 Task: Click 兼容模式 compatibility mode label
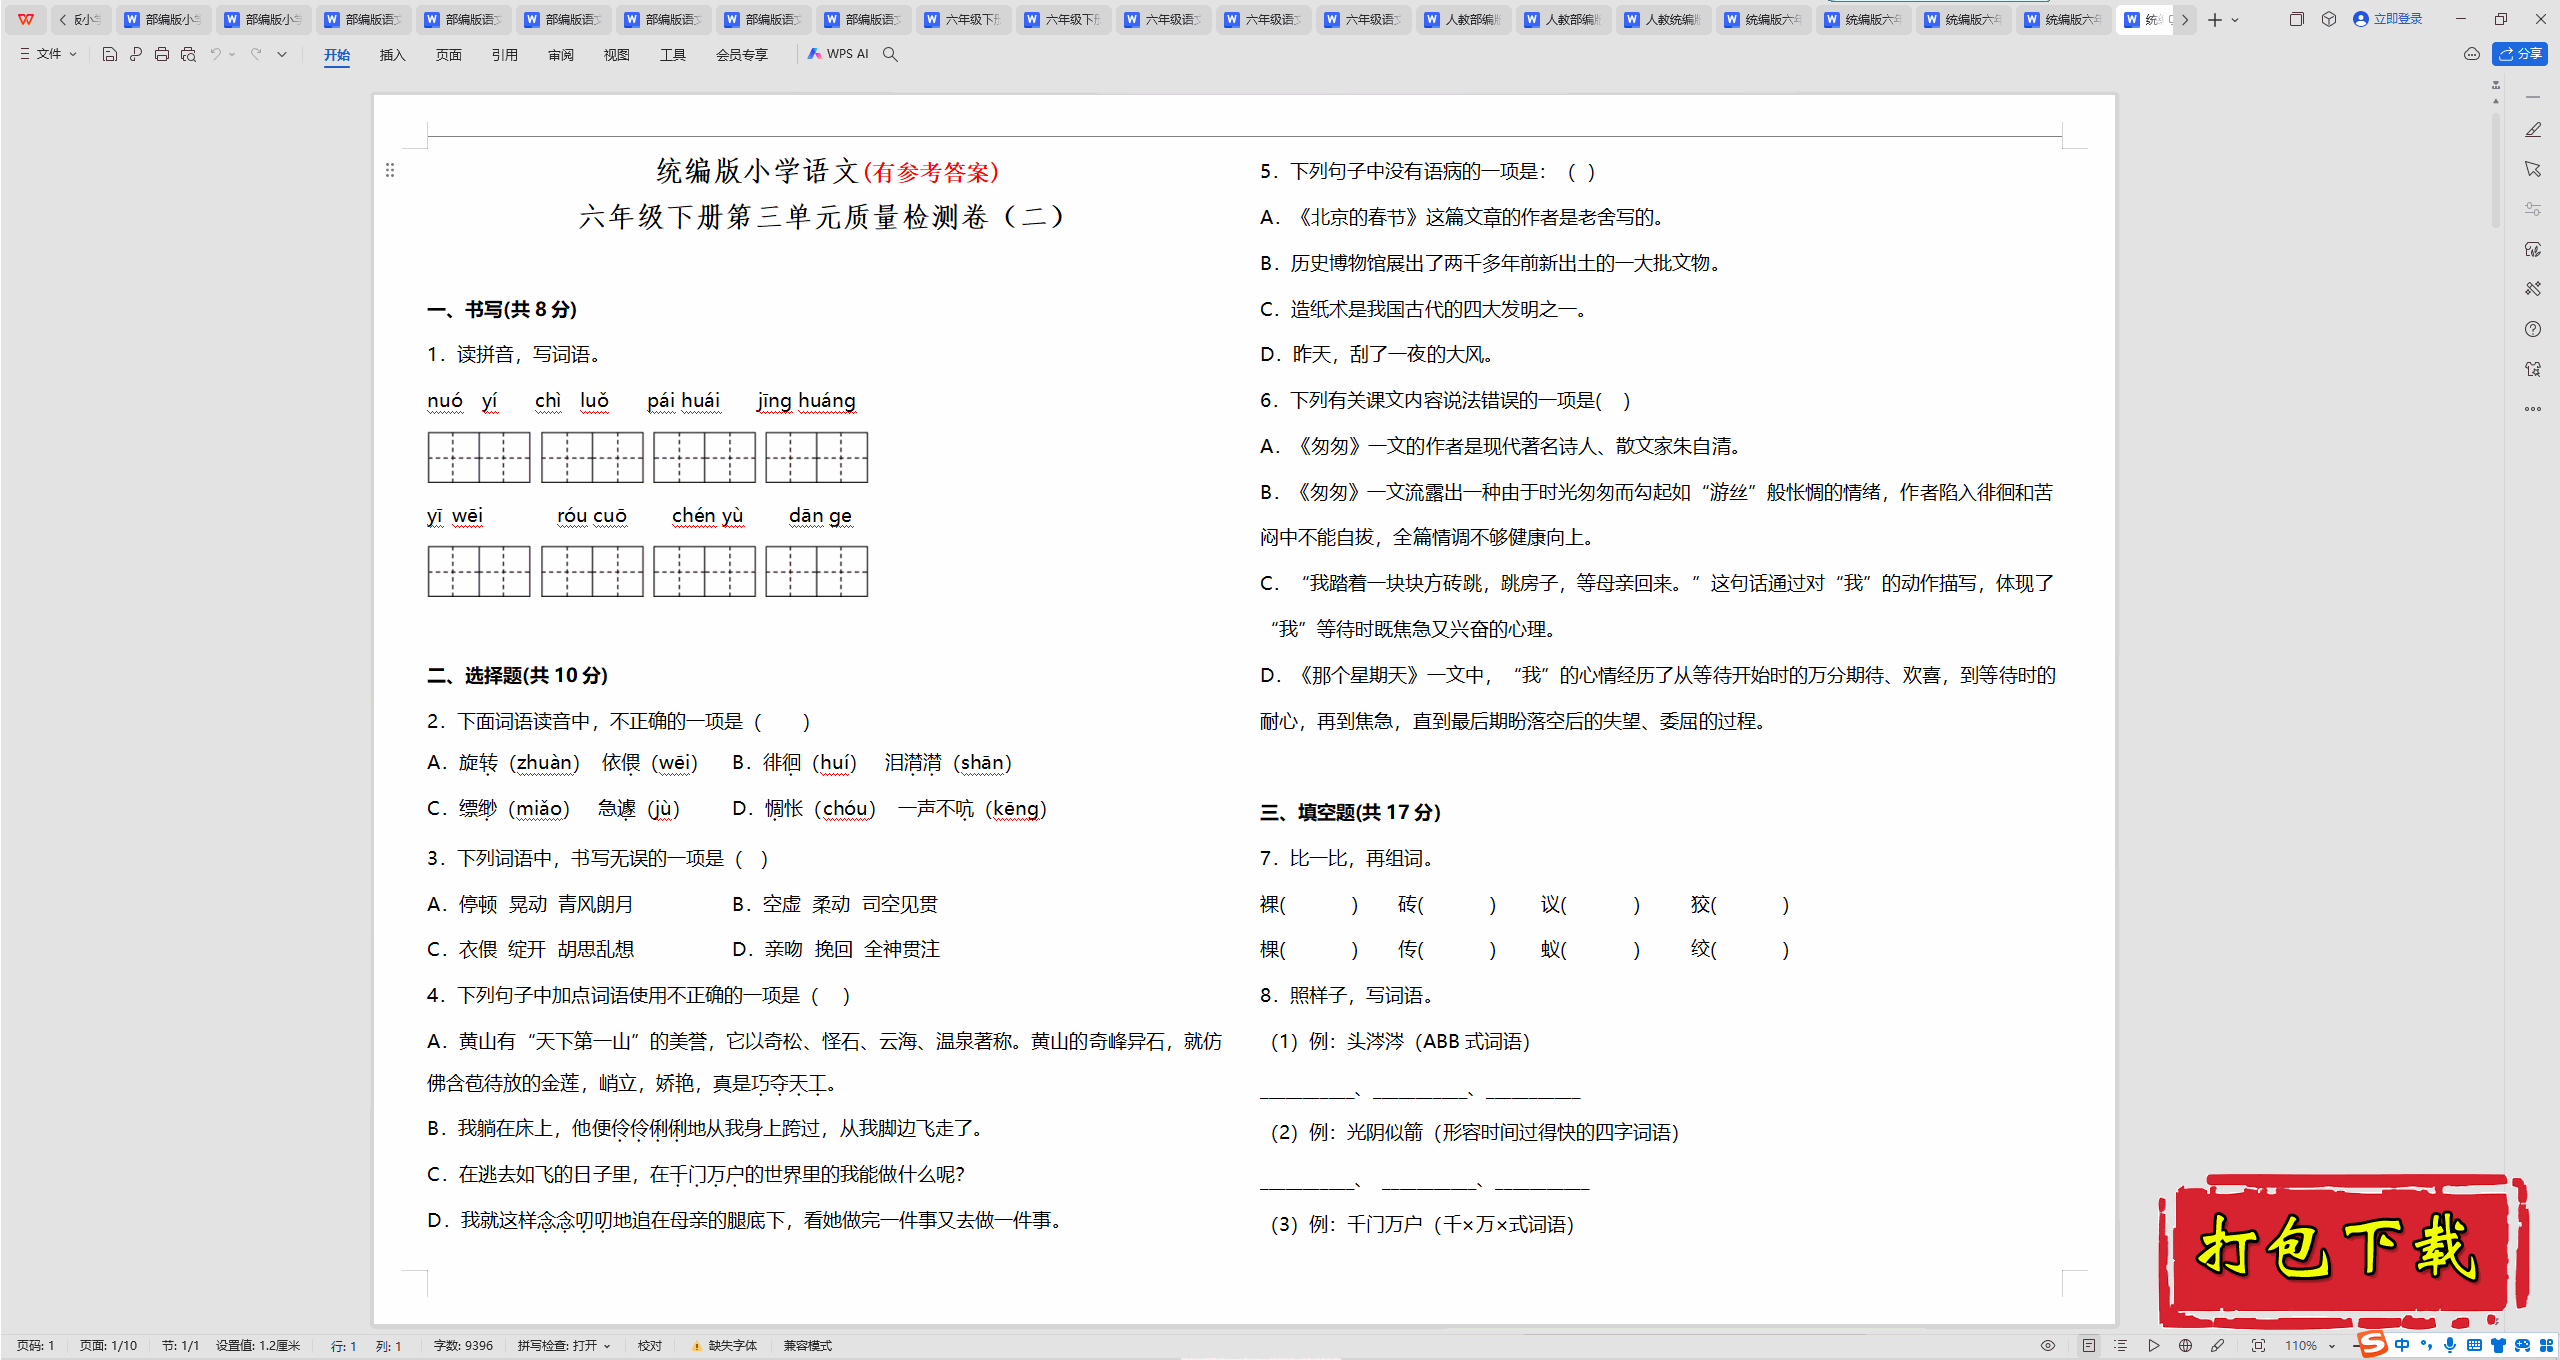point(808,1346)
